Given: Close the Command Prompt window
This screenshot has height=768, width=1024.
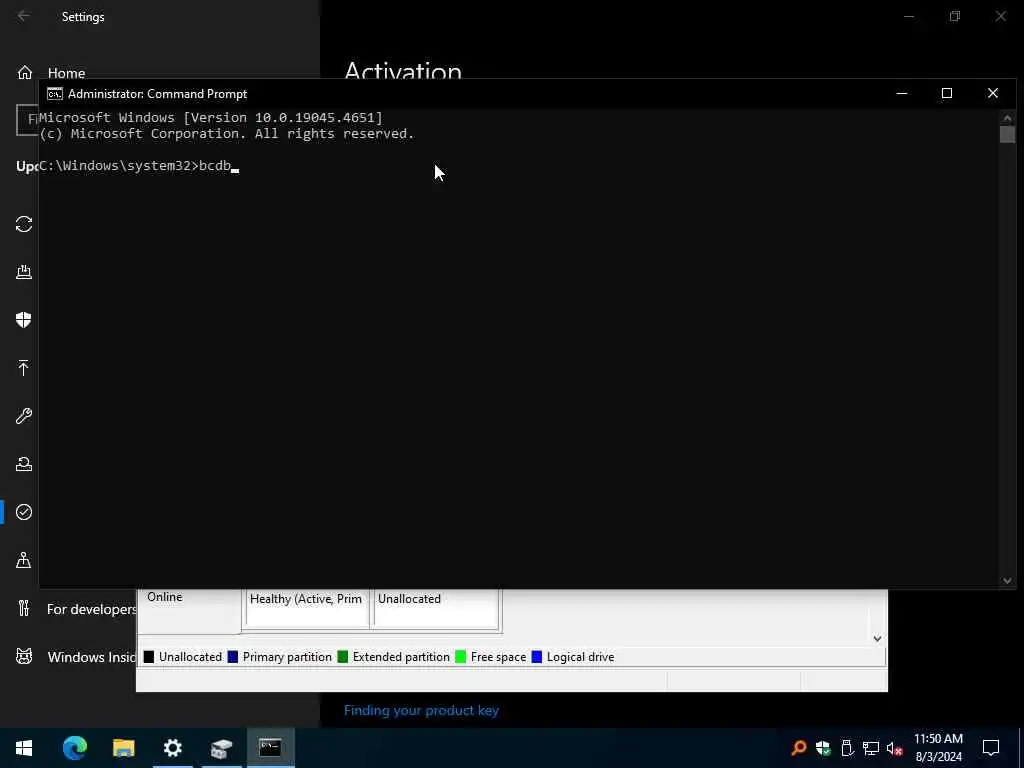Looking at the screenshot, I should click(x=993, y=93).
